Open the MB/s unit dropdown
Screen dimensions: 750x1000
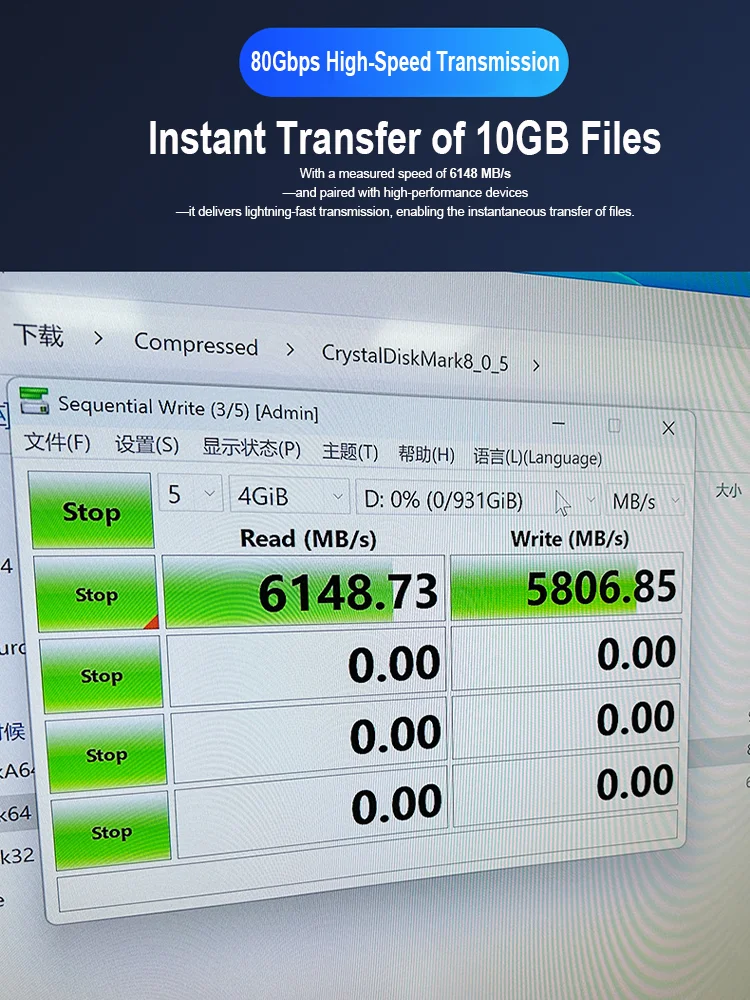[645, 501]
